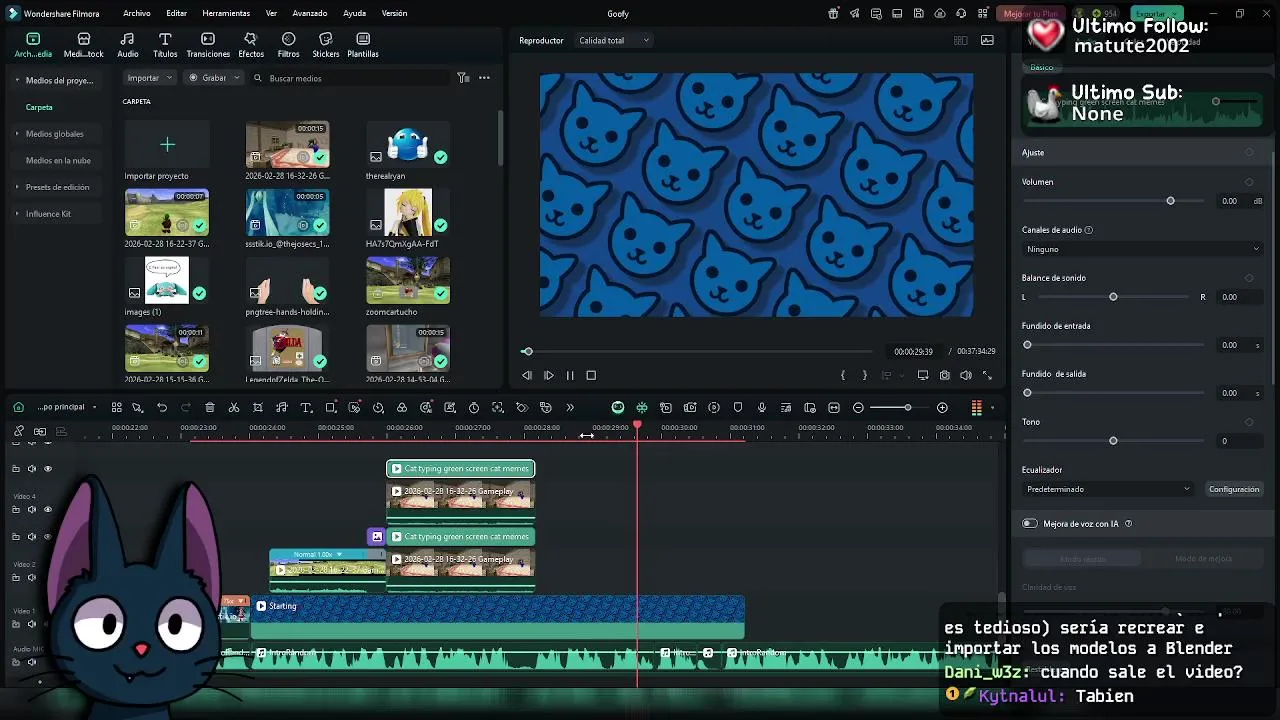Open the Filtros tab
This screenshot has height=720, width=1280.
tap(288, 45)
